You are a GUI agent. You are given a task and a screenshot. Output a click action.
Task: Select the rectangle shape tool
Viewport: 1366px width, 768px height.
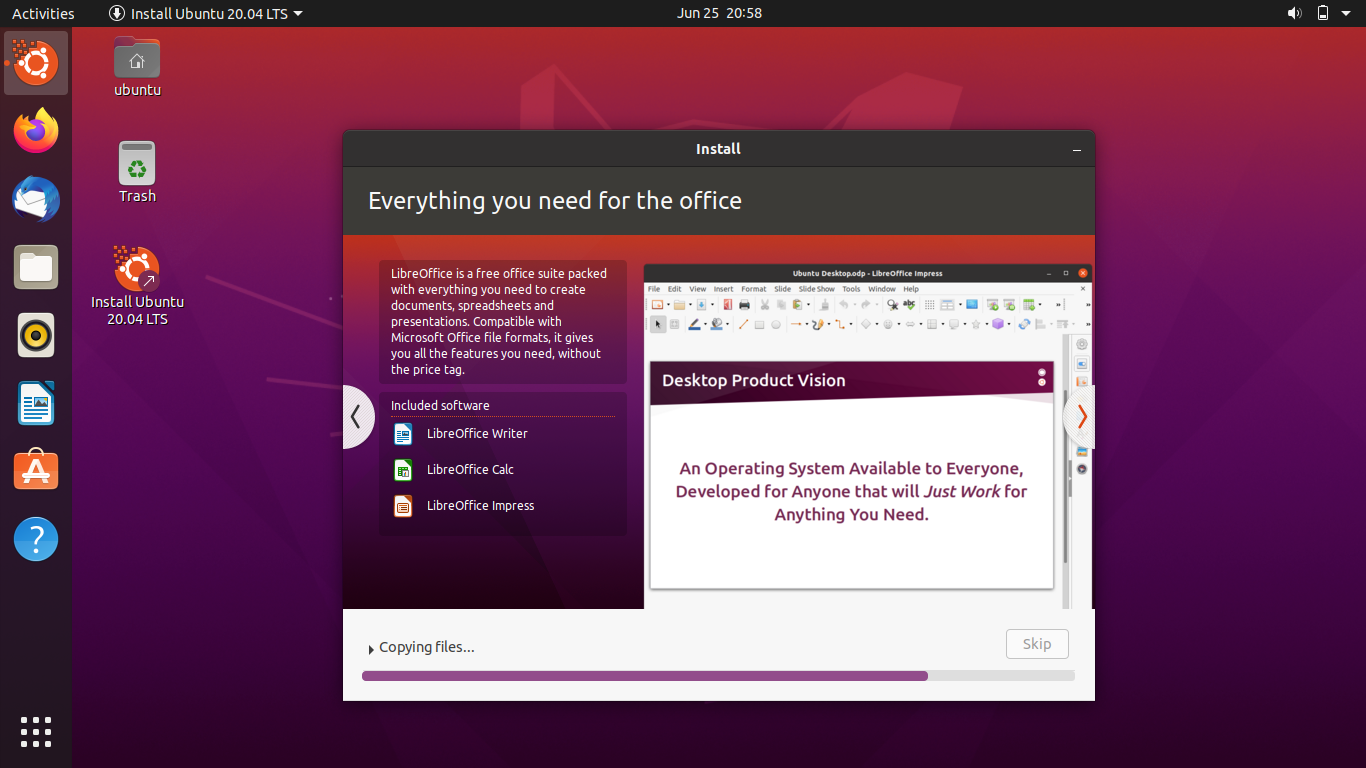point(760,325)
